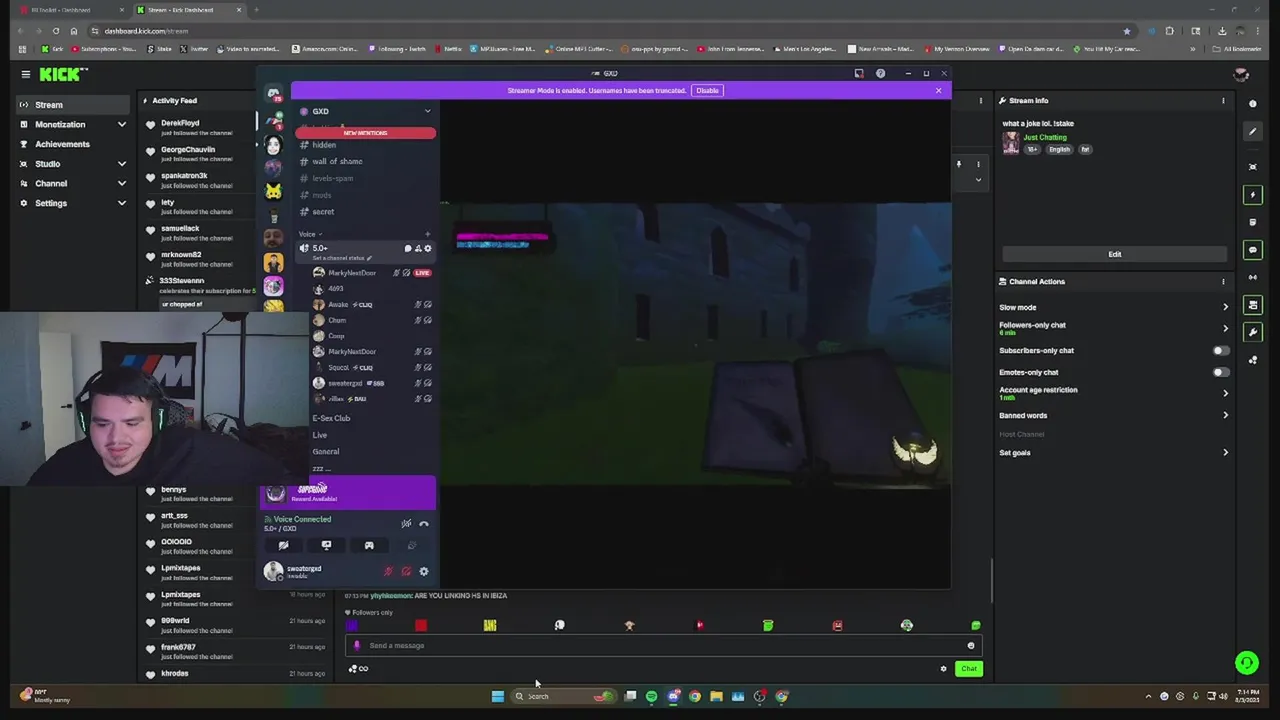This screenshot has width=1280, height=720.
Task: Click the Windows Start button
Action: [x=497, y=697]
